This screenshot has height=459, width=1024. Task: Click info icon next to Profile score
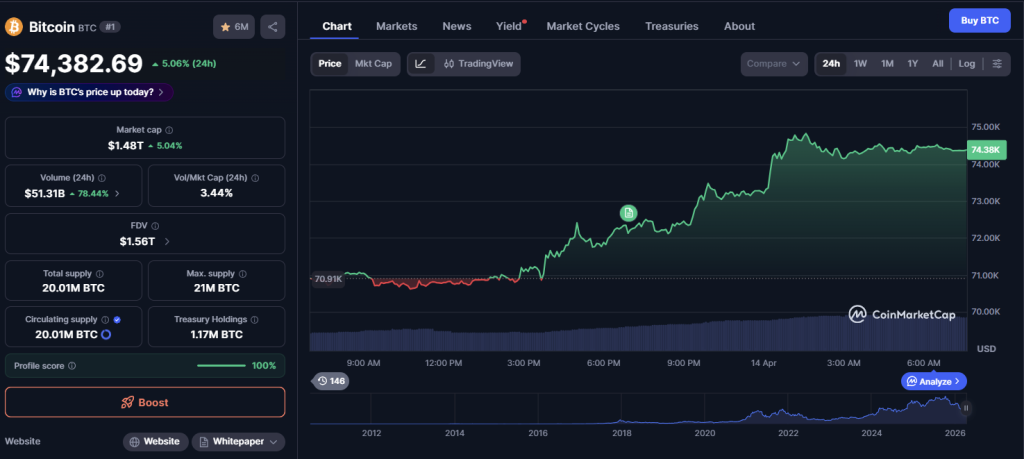coord(71,366)
